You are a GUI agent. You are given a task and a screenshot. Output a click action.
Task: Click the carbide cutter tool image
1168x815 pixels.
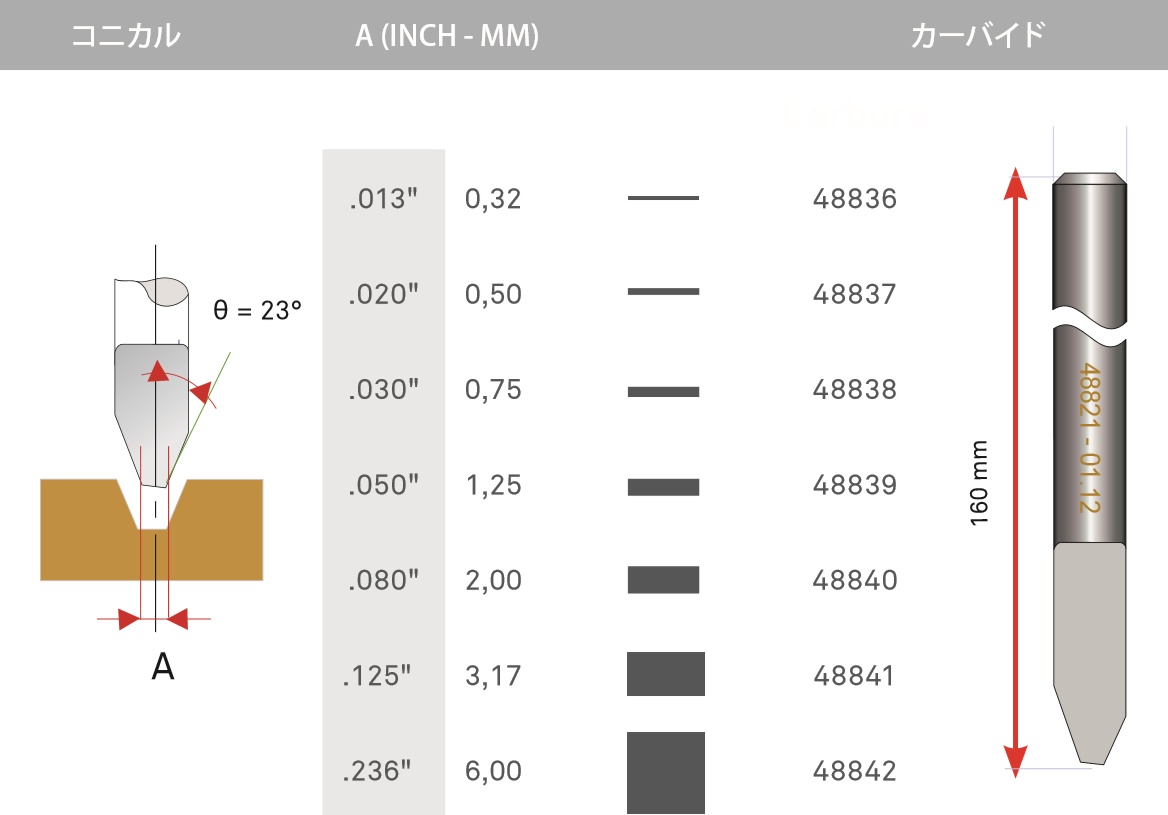1090,470
